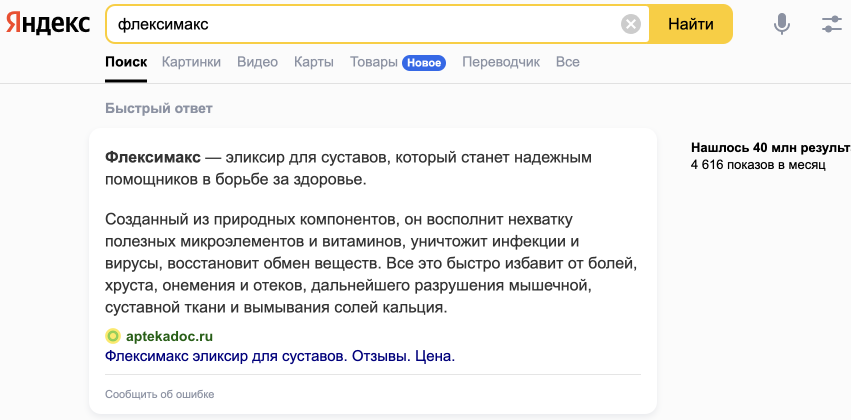Activate voice search microphone
The width and height of the screenshot is (851, 420).
(782, 24)
